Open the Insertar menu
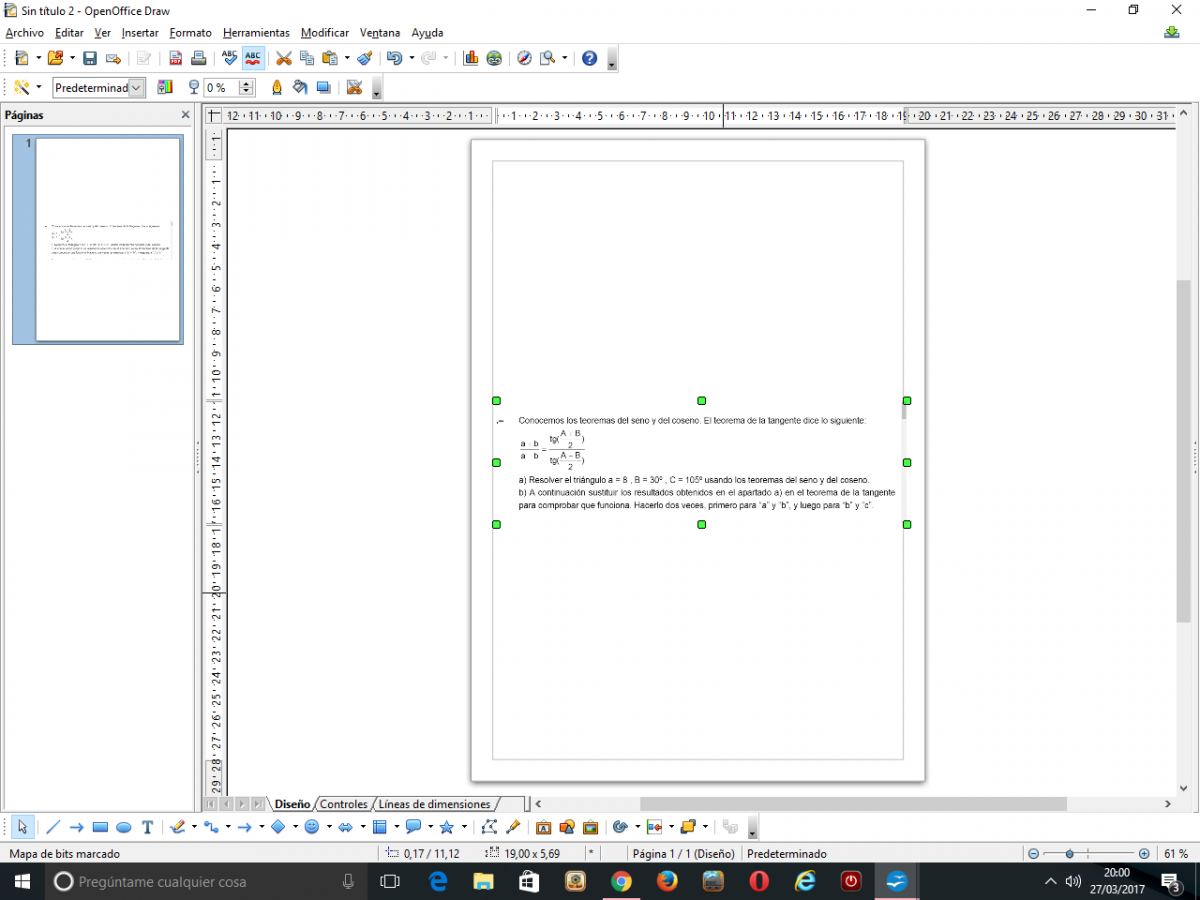Image resolution: width=1200 pixels, height=900 pixels. (x=140, y=33)
